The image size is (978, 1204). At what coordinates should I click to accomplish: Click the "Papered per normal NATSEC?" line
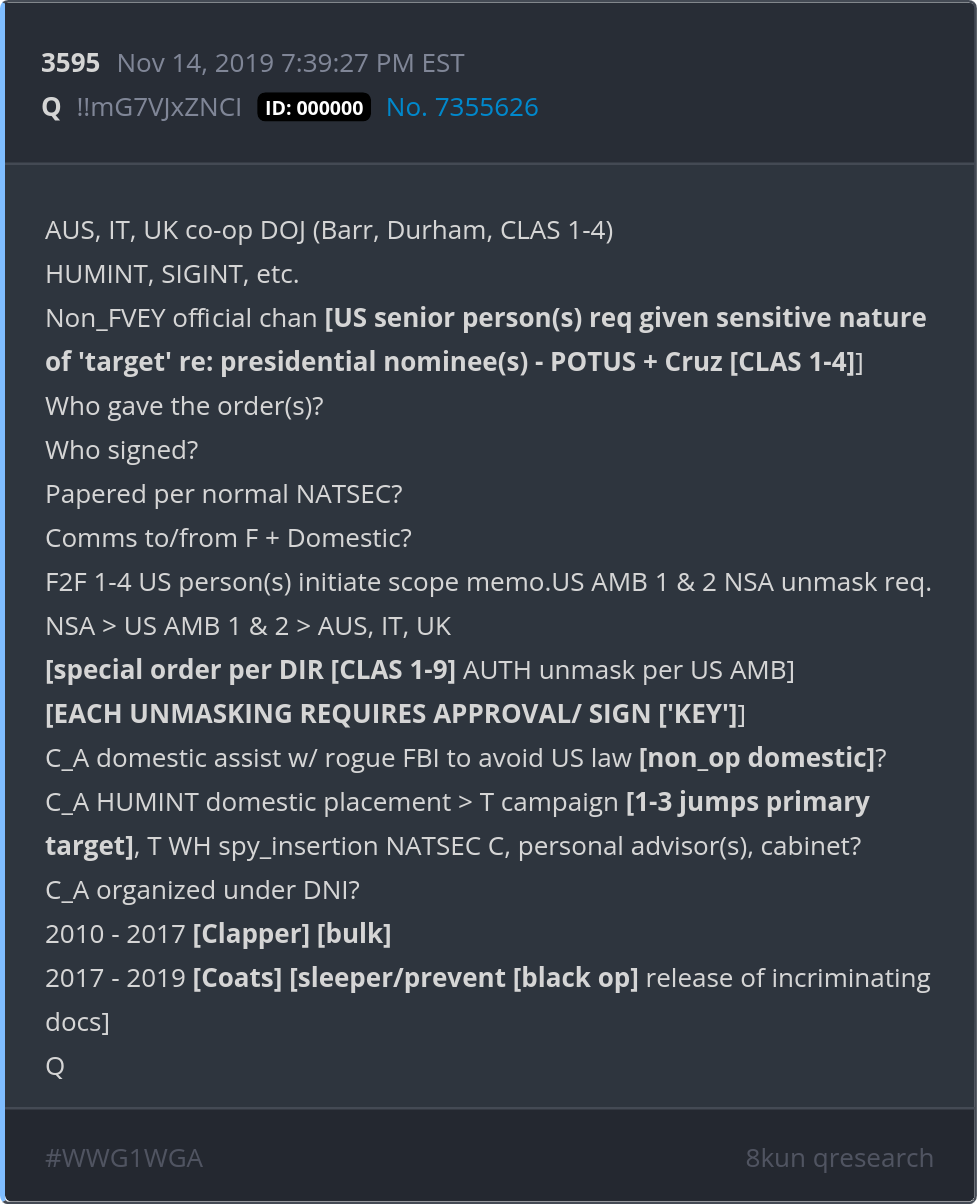tap(224, 494)
